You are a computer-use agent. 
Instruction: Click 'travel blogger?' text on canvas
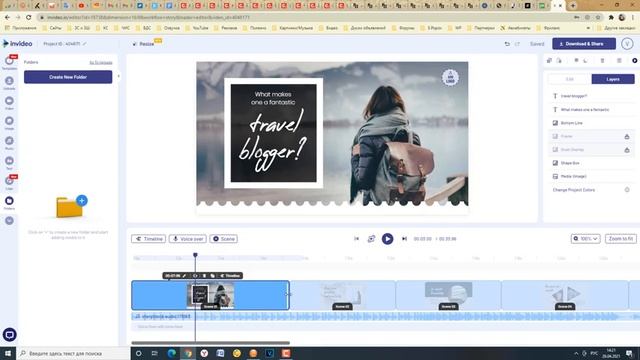[273, 140]
